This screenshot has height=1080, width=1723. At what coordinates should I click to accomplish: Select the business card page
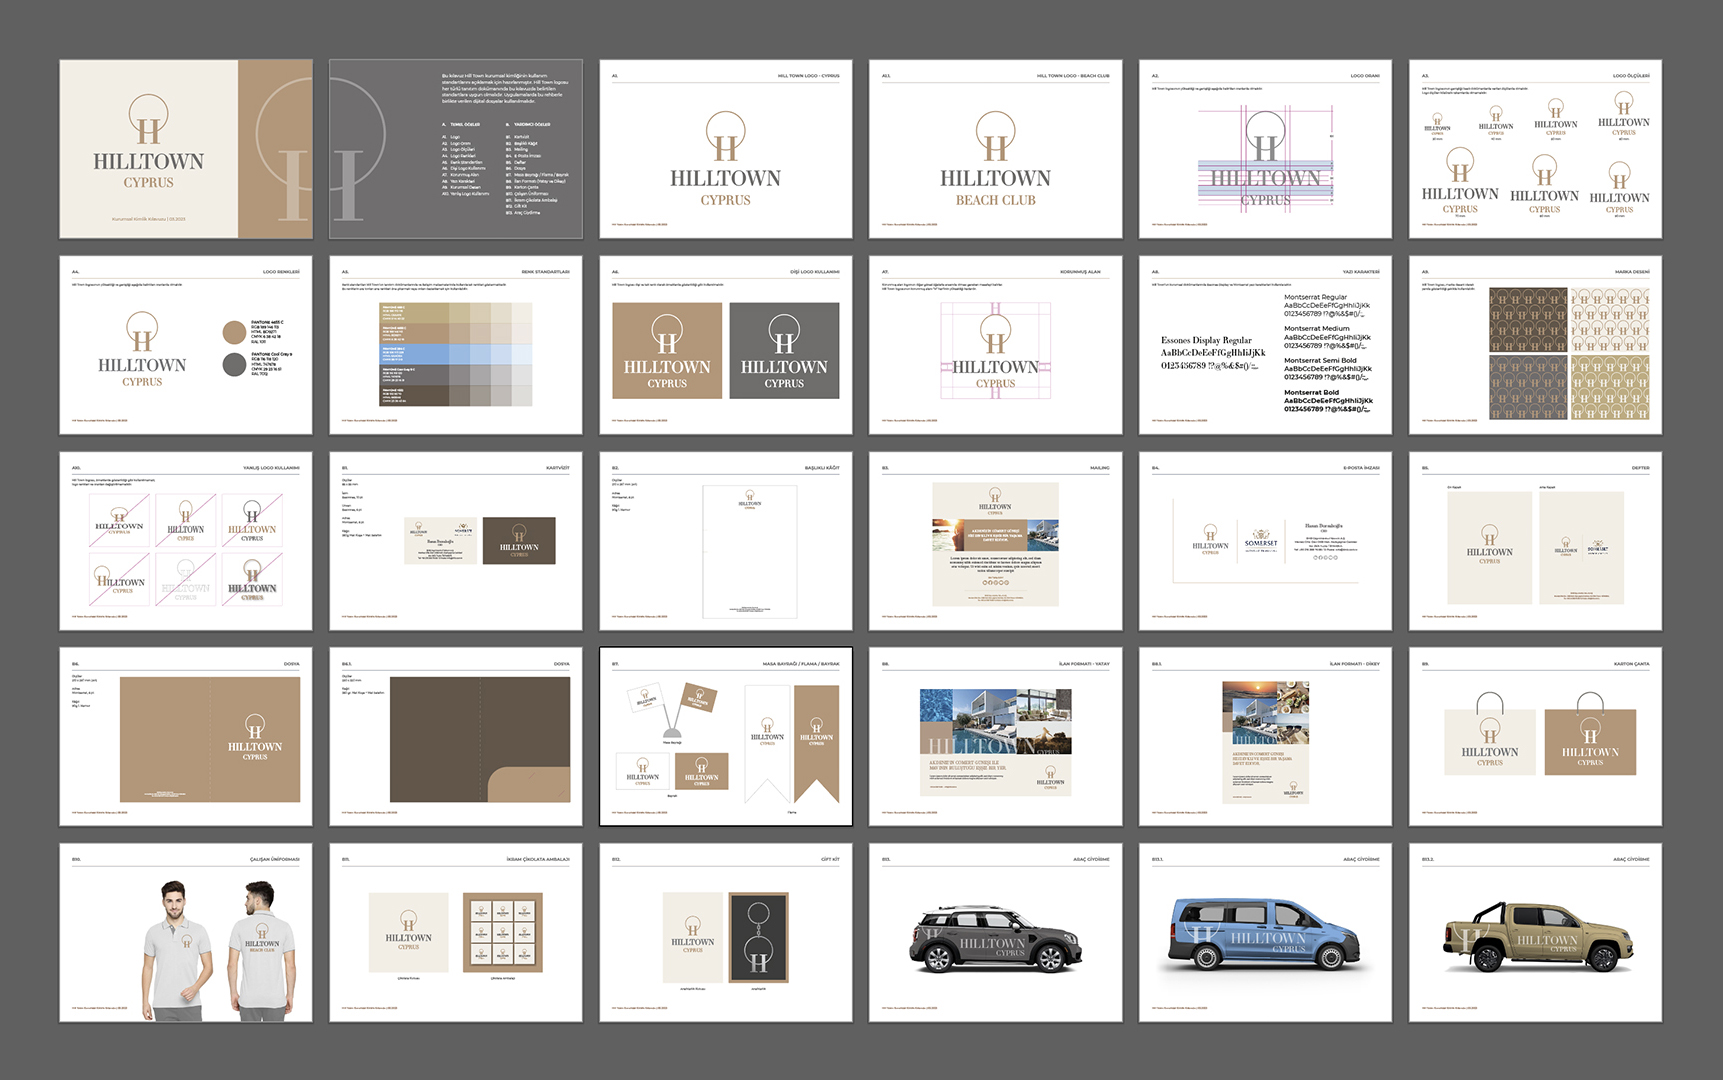pyautogui.click(x=455, y=541)
